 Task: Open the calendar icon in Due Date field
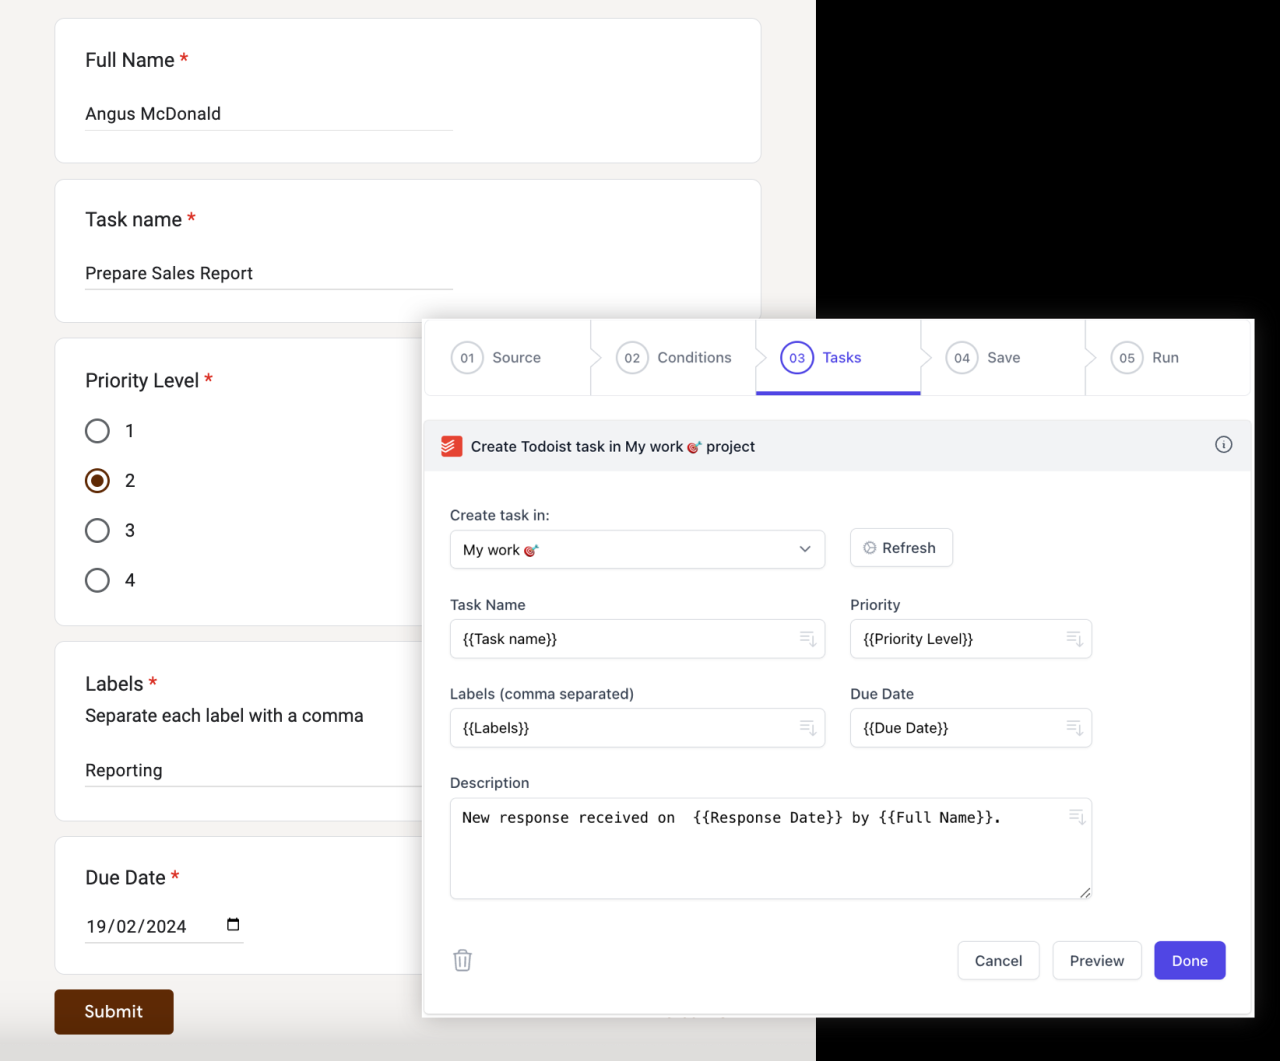[233, 925]
